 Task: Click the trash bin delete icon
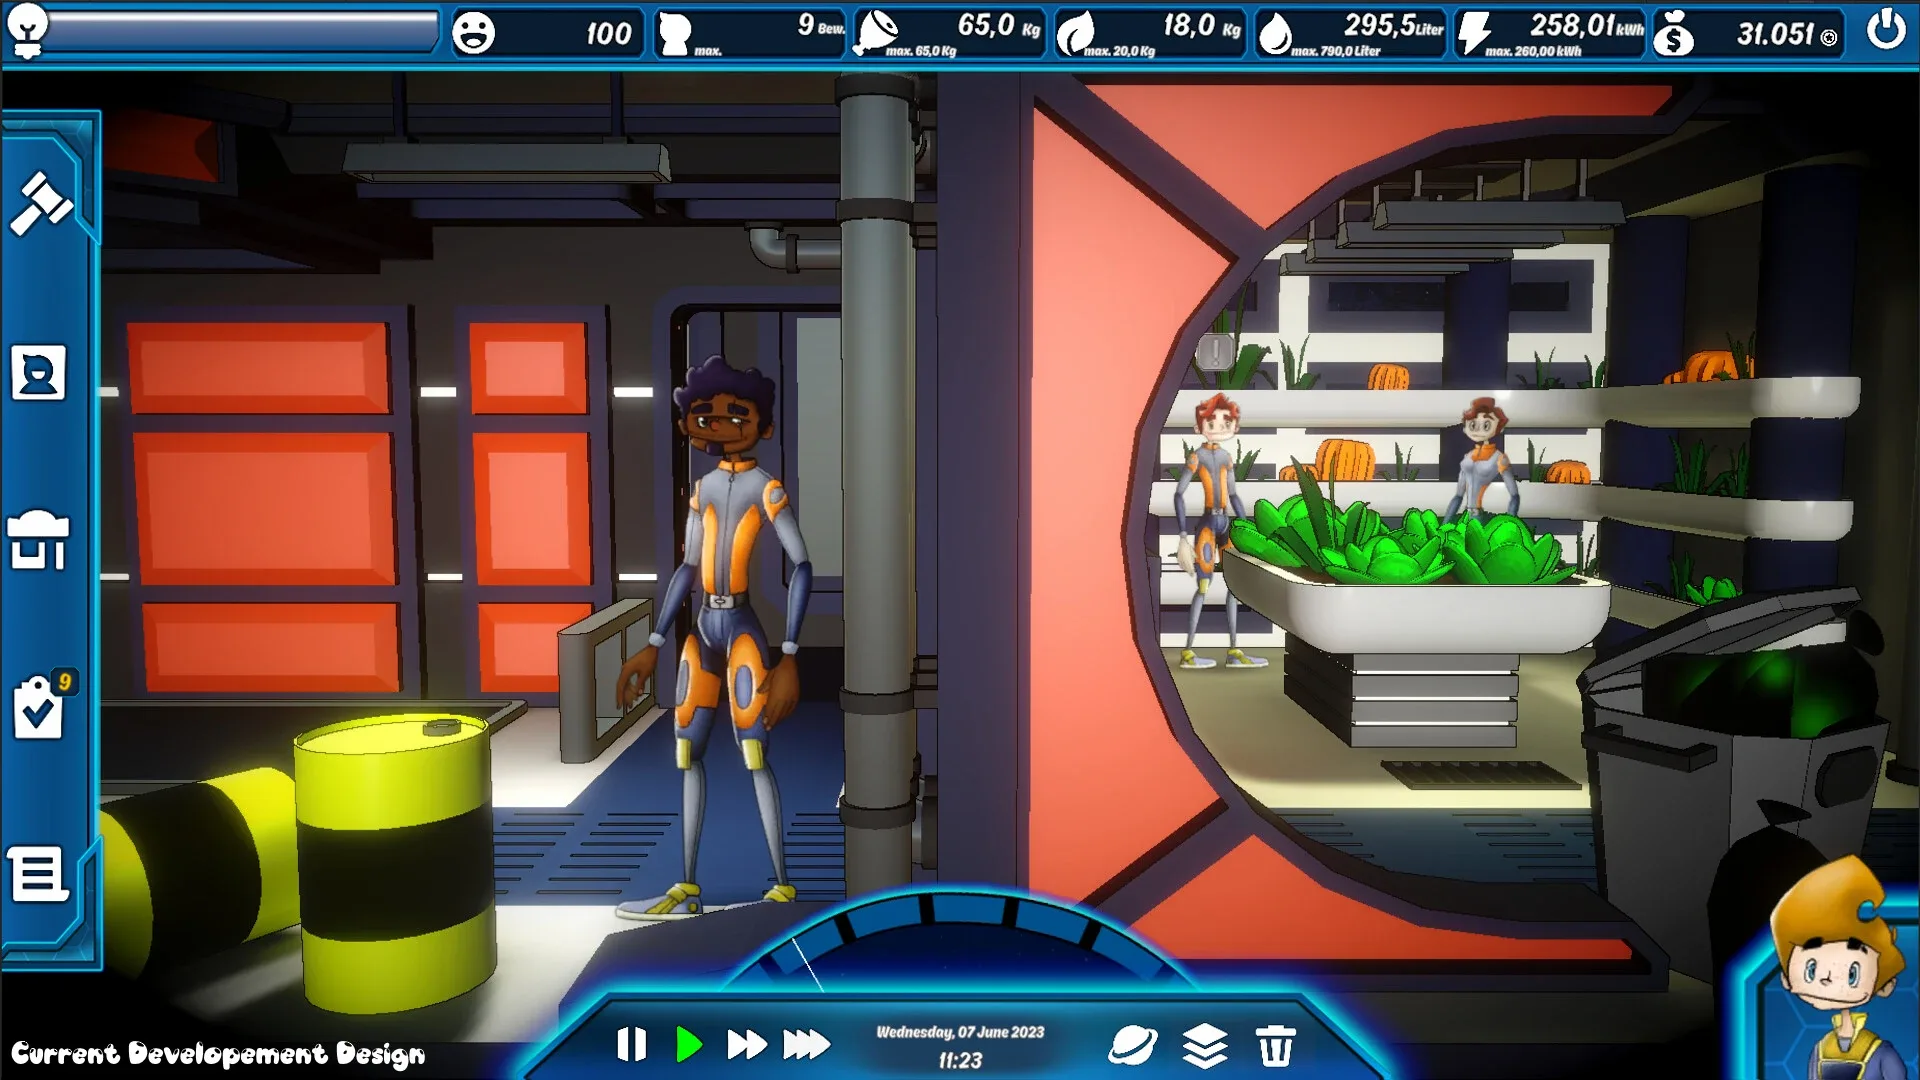(1275, 1046)
